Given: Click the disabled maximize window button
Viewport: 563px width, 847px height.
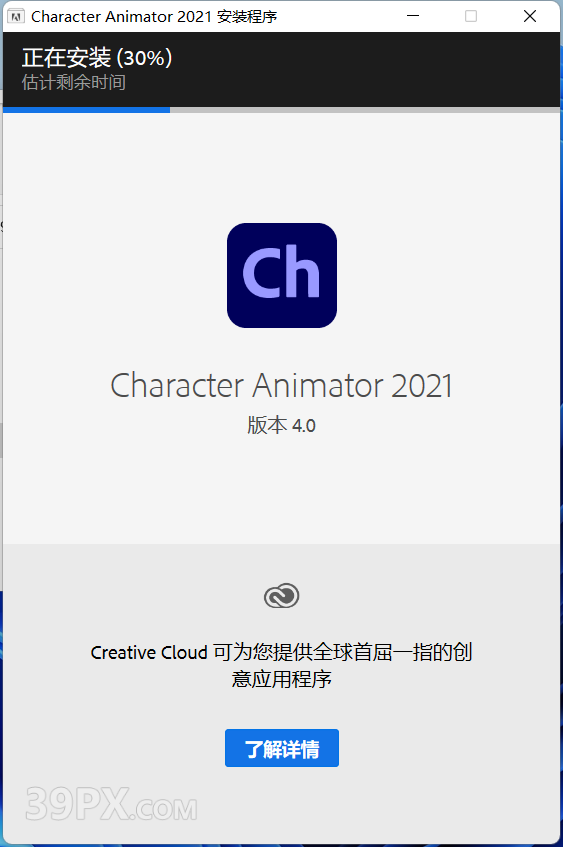Looking at the screenshot, I should tap(471, 16).
